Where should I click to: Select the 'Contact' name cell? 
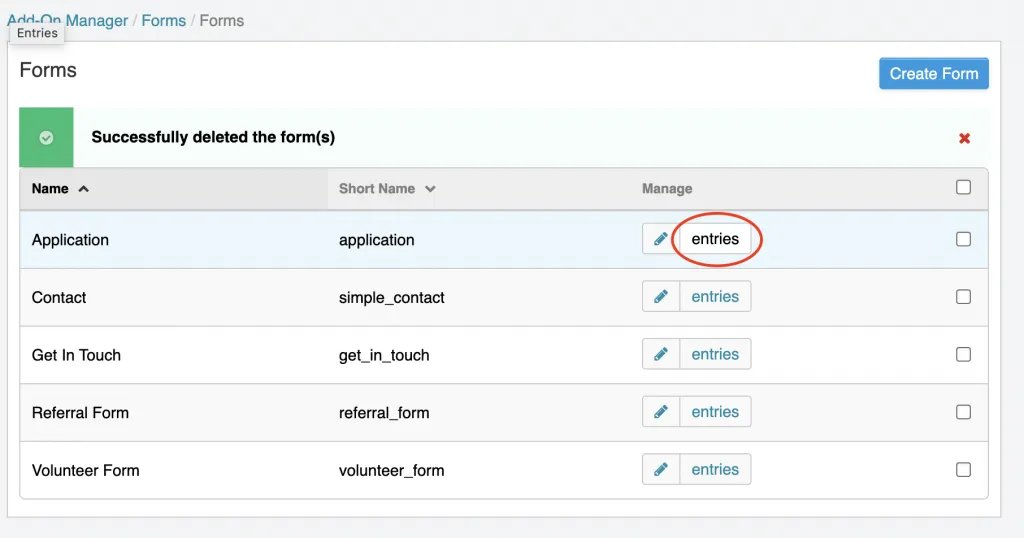tap(59, 297)
